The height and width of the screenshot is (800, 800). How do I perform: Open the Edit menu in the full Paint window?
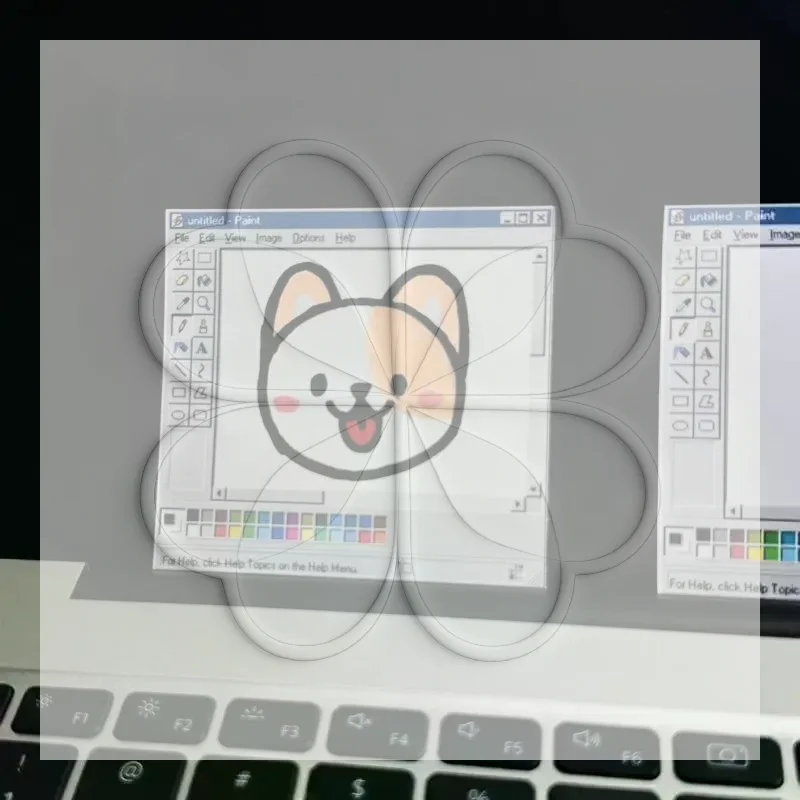[207, 238]
